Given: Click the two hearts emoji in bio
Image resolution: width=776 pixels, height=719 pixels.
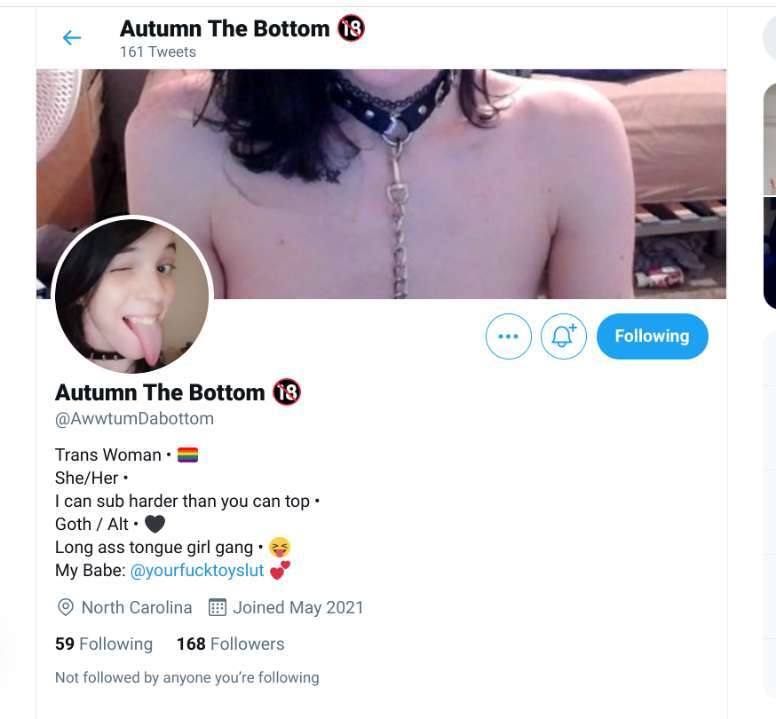Looking at the screenshot, I should 280,570.
